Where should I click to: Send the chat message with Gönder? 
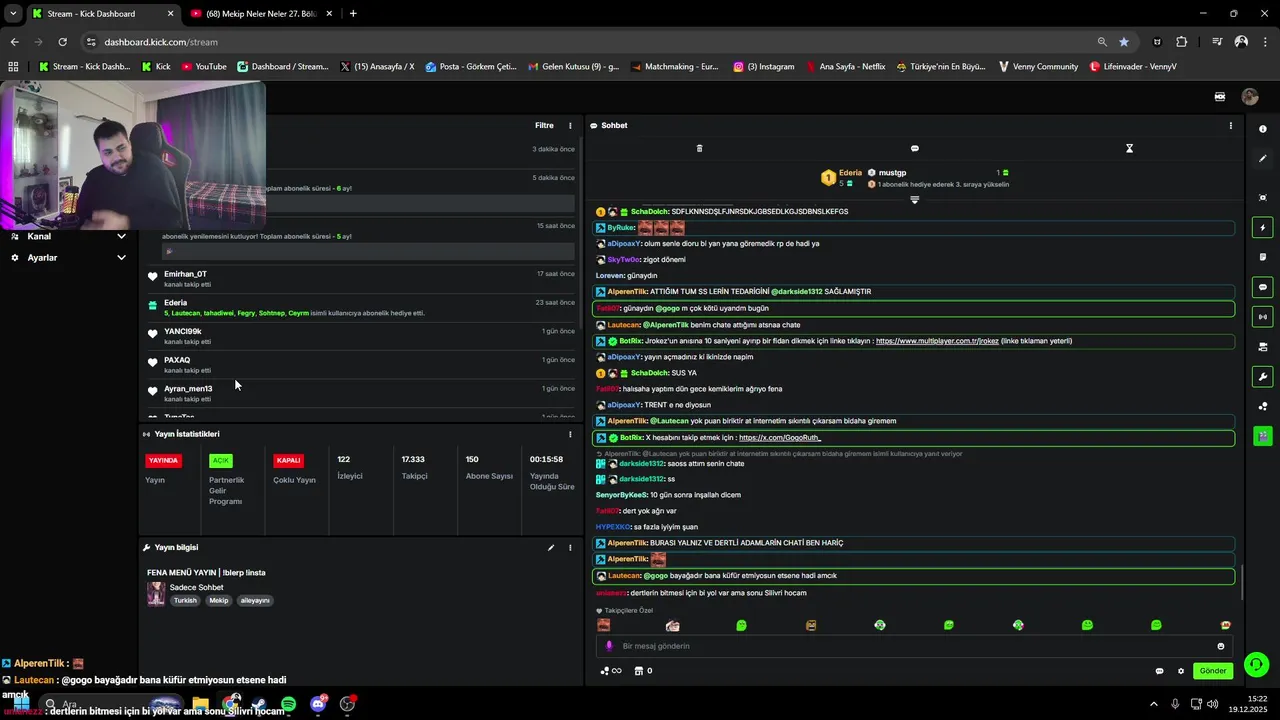point(1213,671)
